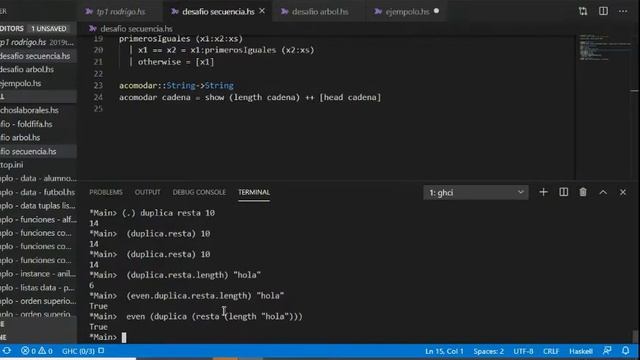This screenshot has width=640, height=360.
Task: Open the data tuplas lis... file
Action: [38, 206]
